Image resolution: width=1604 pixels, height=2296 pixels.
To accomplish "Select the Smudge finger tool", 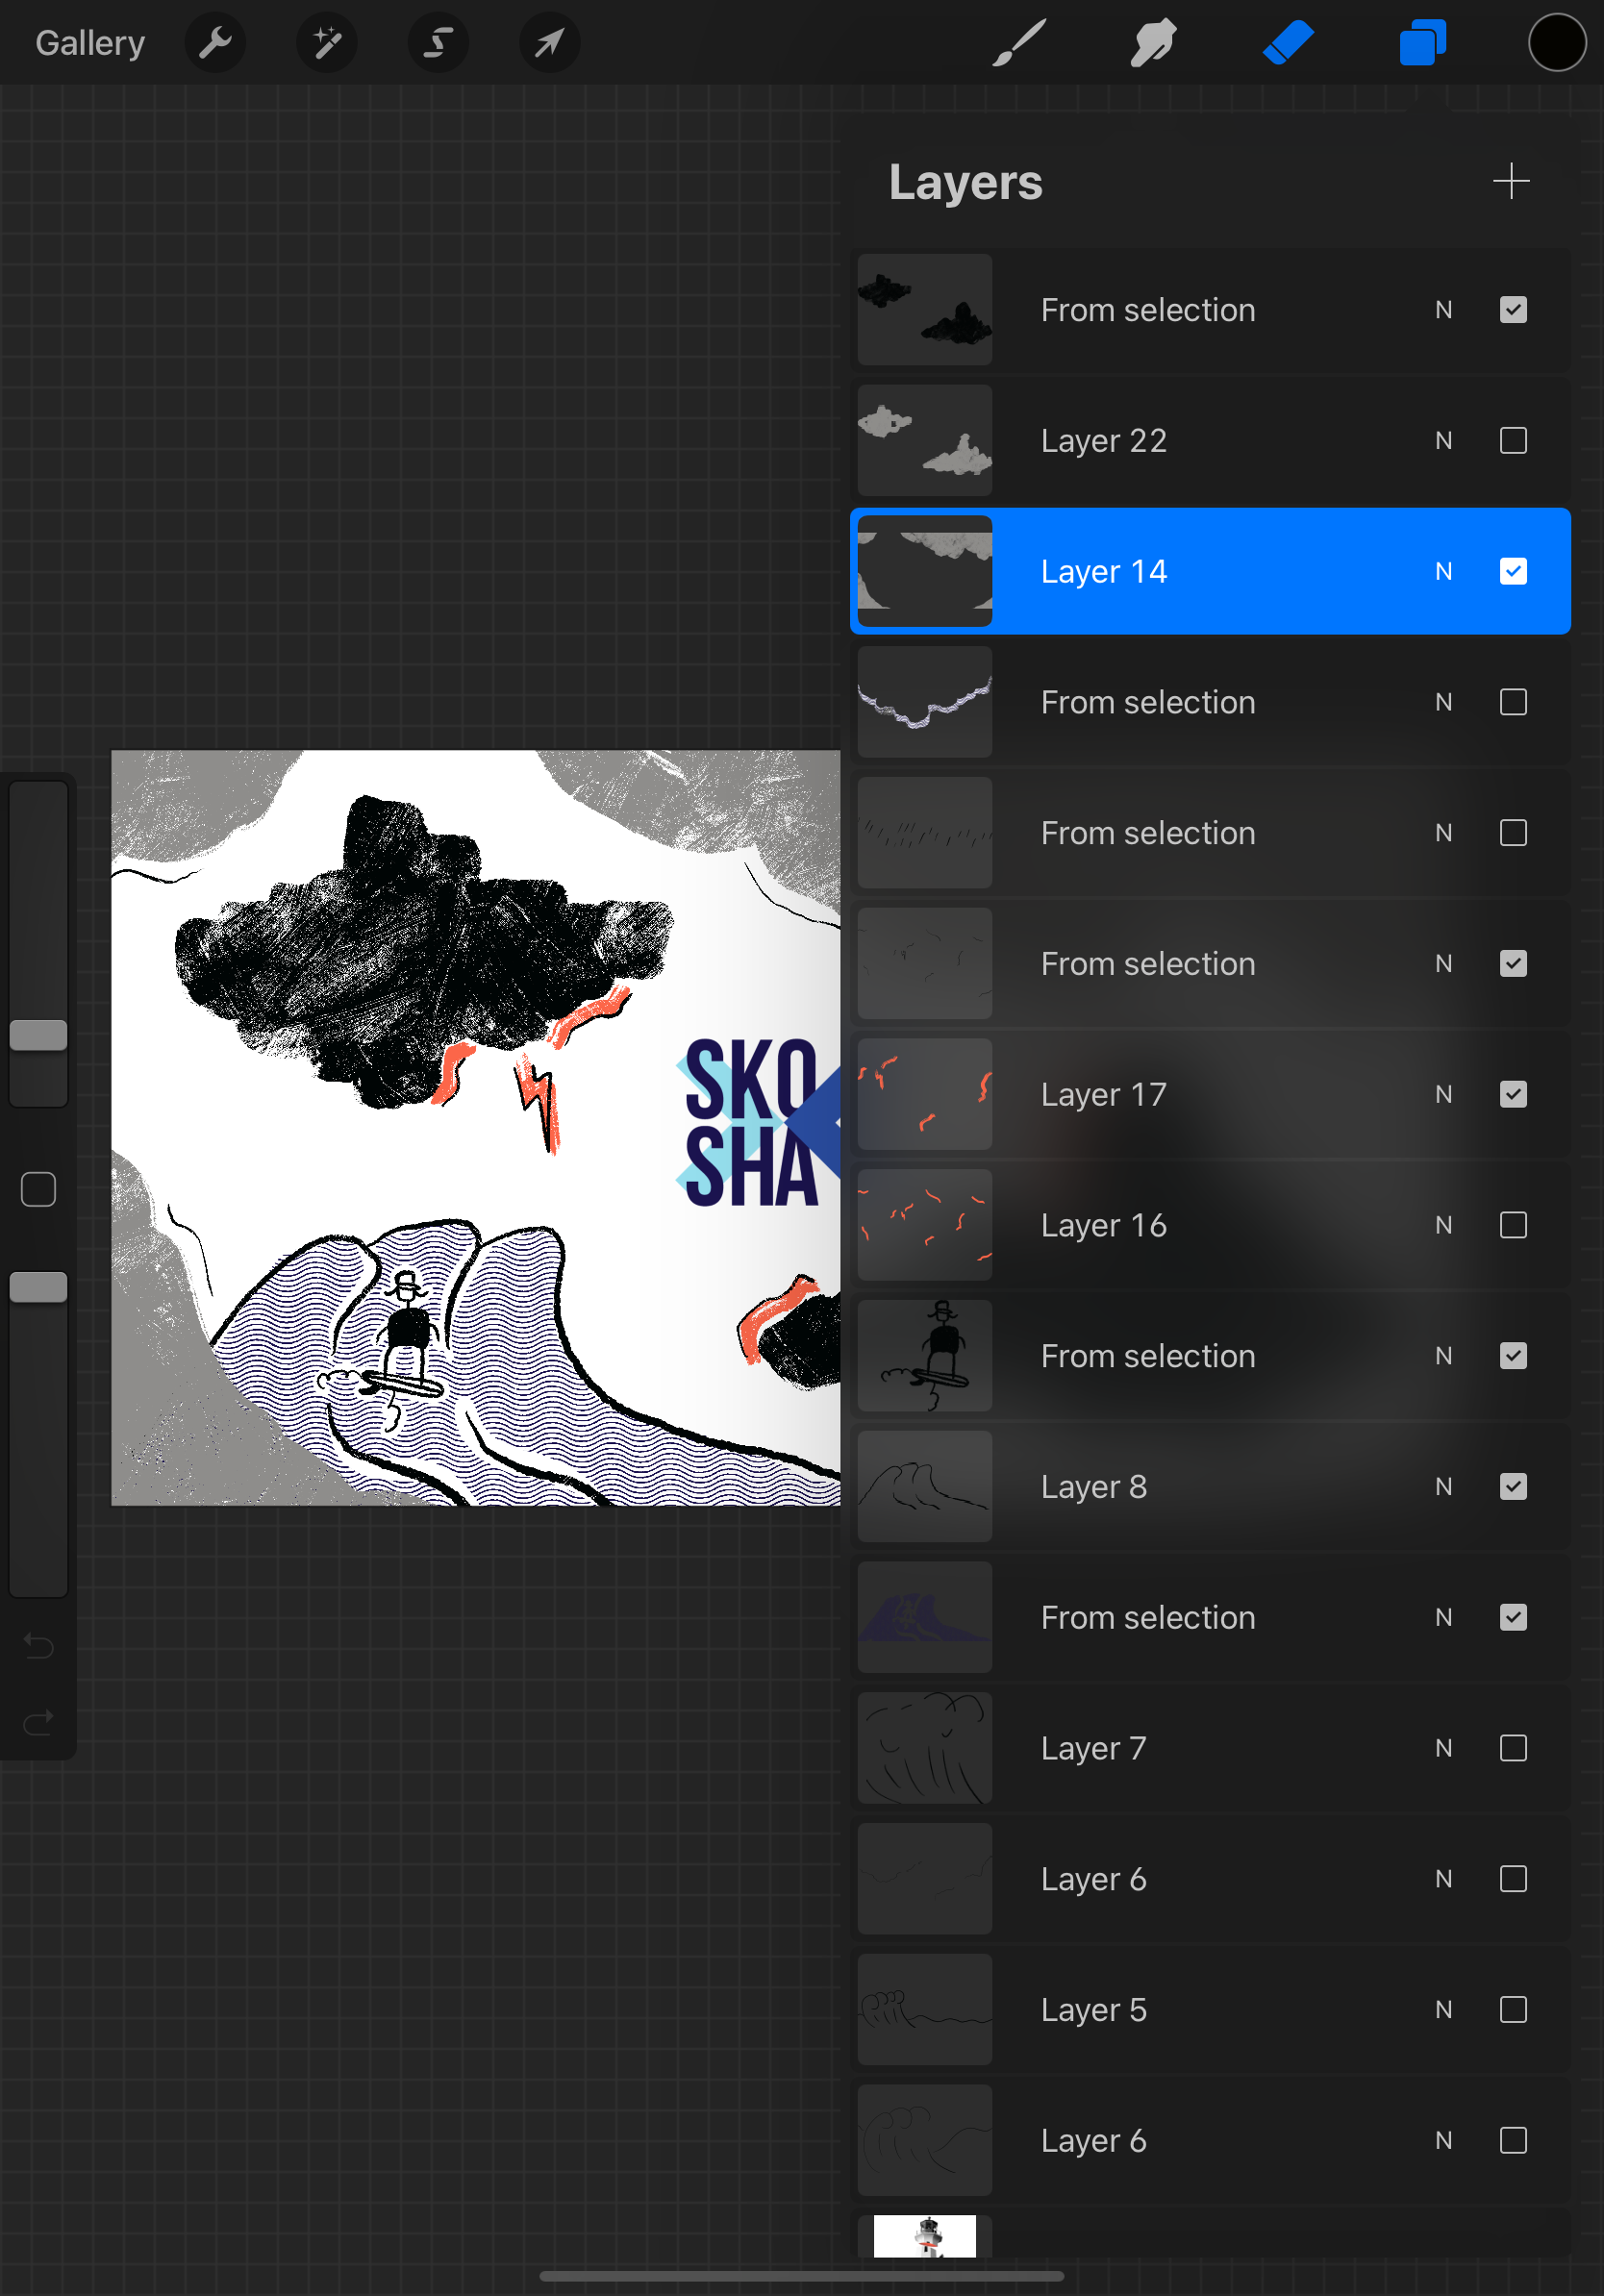I will 1153,43.
